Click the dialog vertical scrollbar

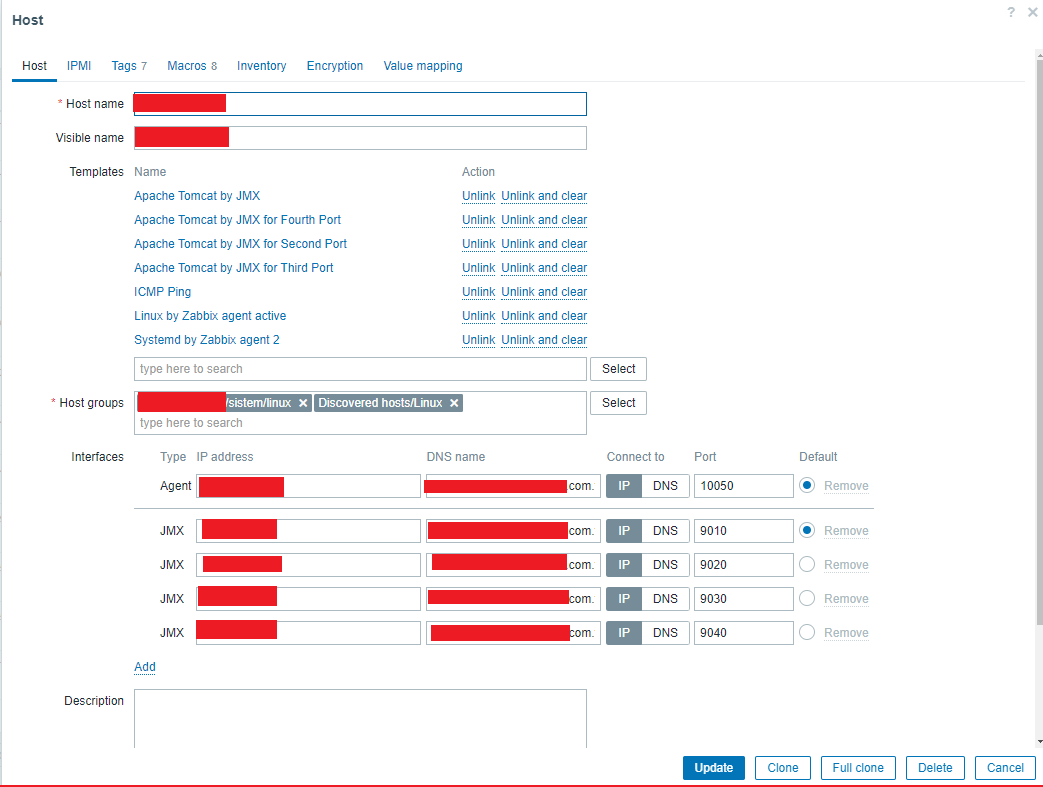(1039, 343)
